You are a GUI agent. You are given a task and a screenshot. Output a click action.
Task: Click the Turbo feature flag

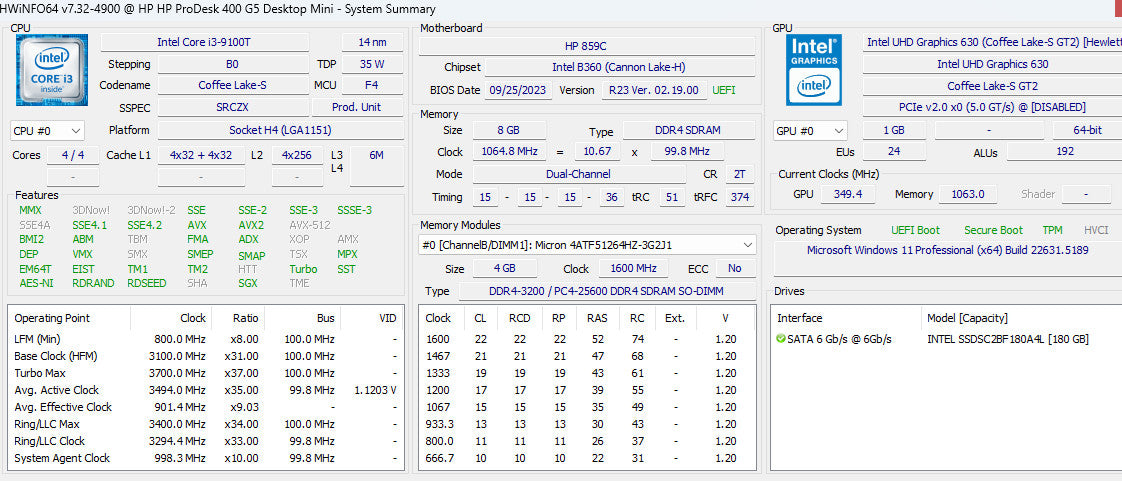click(x=303, y=269)
